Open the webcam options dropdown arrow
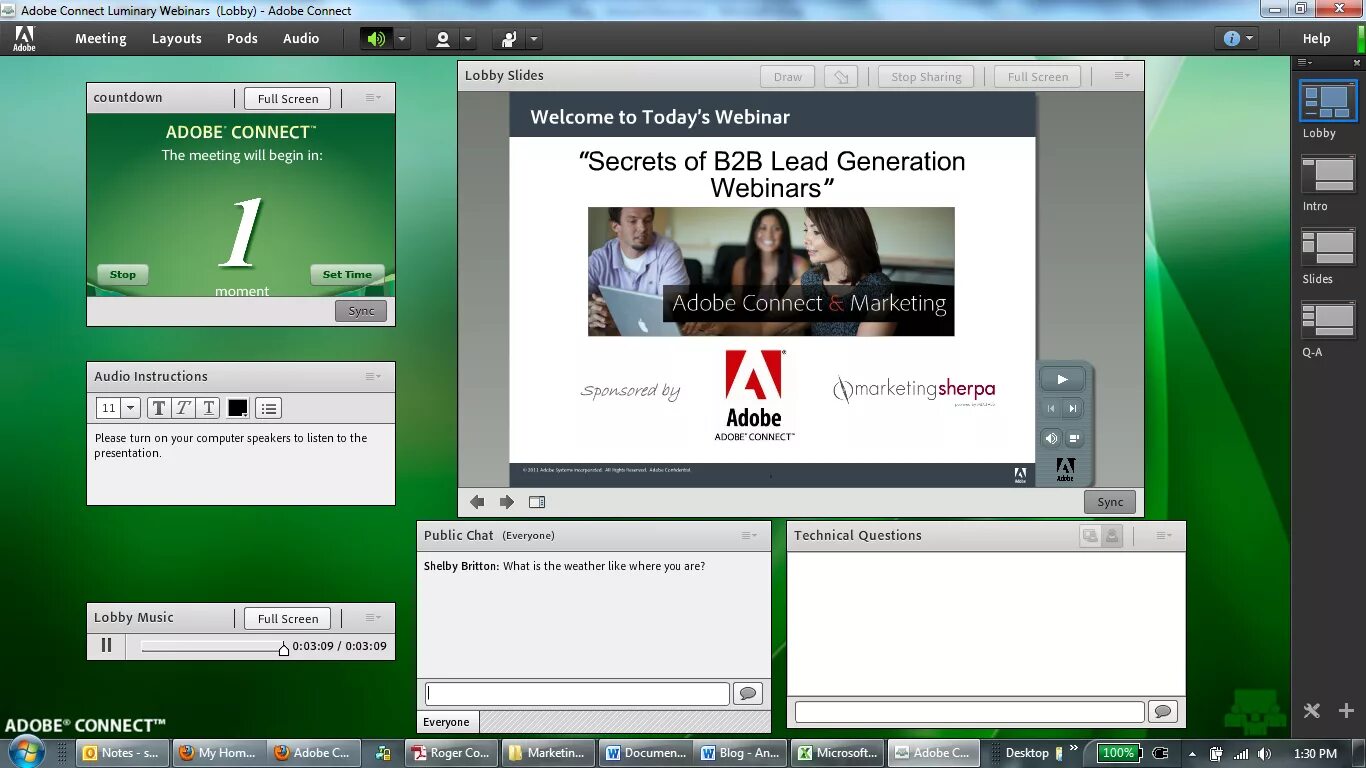 (467, 39)
